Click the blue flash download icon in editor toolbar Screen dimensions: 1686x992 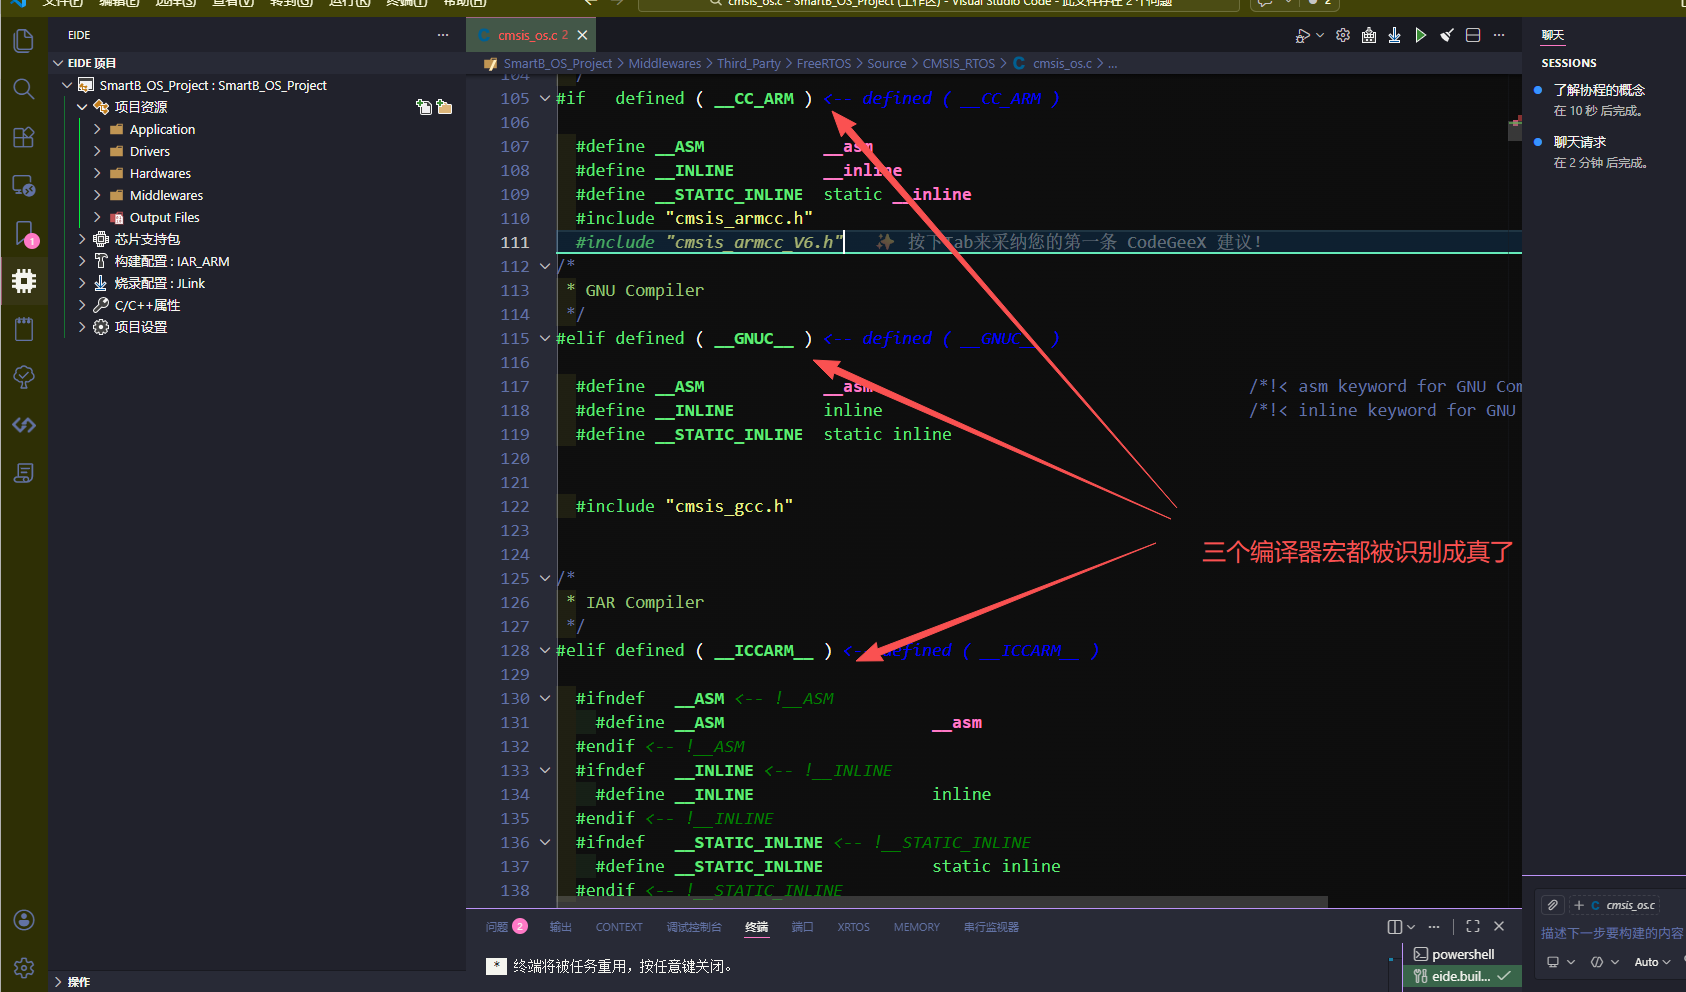click(x=1394, y=36)
